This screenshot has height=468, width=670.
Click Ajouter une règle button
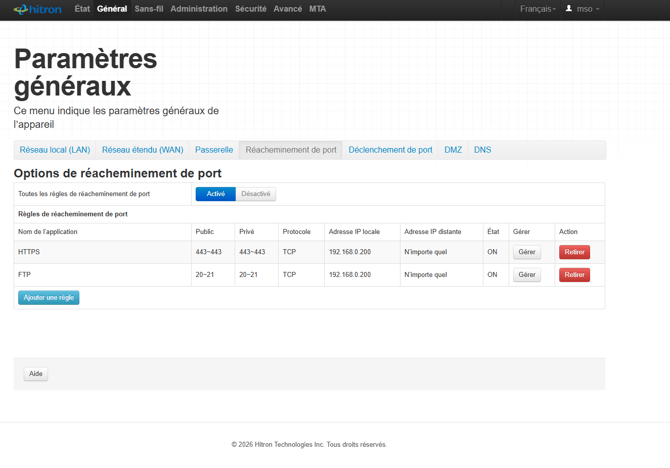[48, 298]
